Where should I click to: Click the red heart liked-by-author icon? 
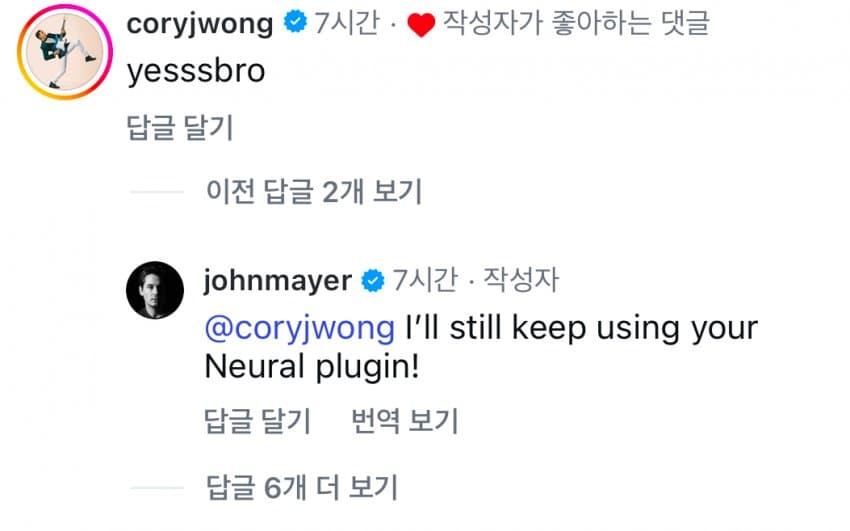(x=421, y=25)
